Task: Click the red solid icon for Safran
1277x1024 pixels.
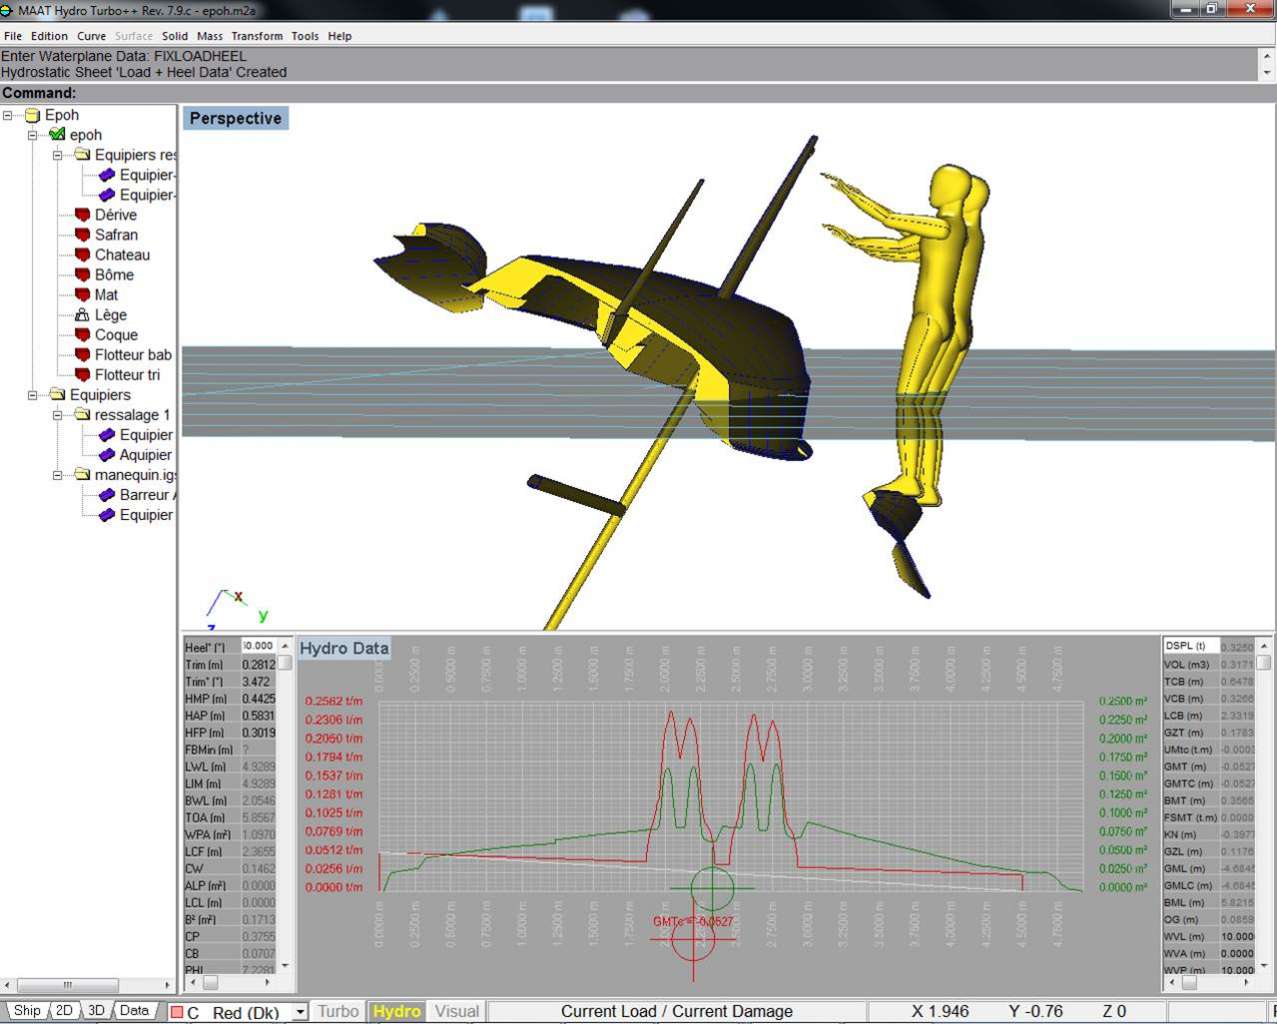Action: (82, 235)
